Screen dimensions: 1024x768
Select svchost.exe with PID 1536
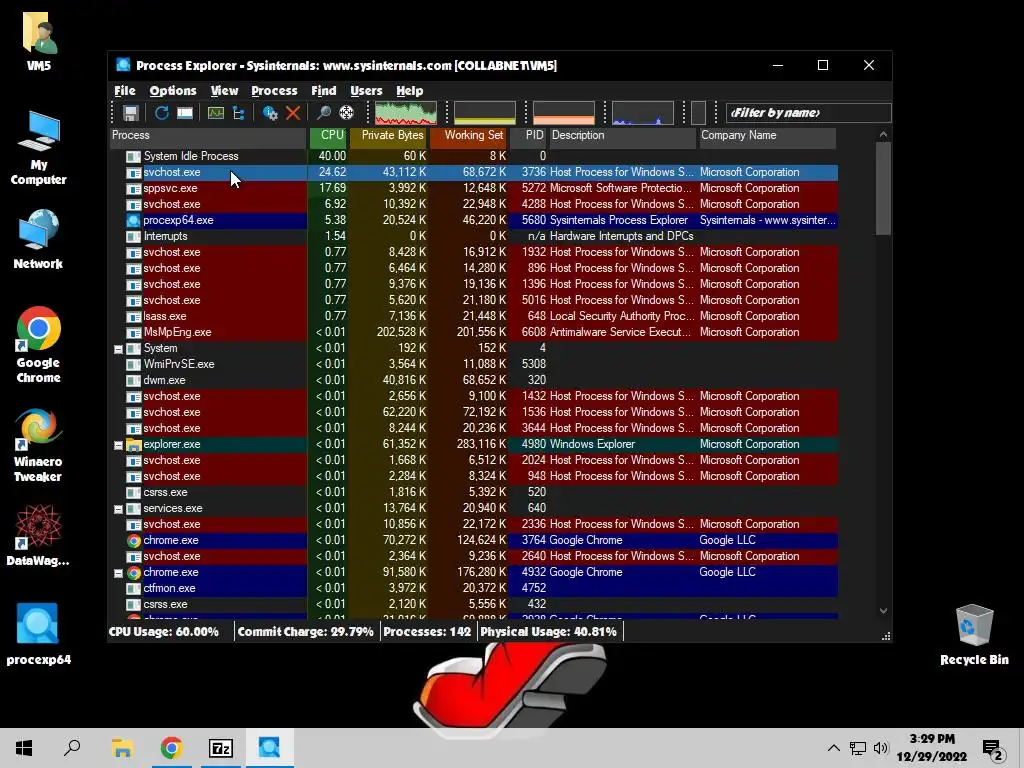coord(473,412)
